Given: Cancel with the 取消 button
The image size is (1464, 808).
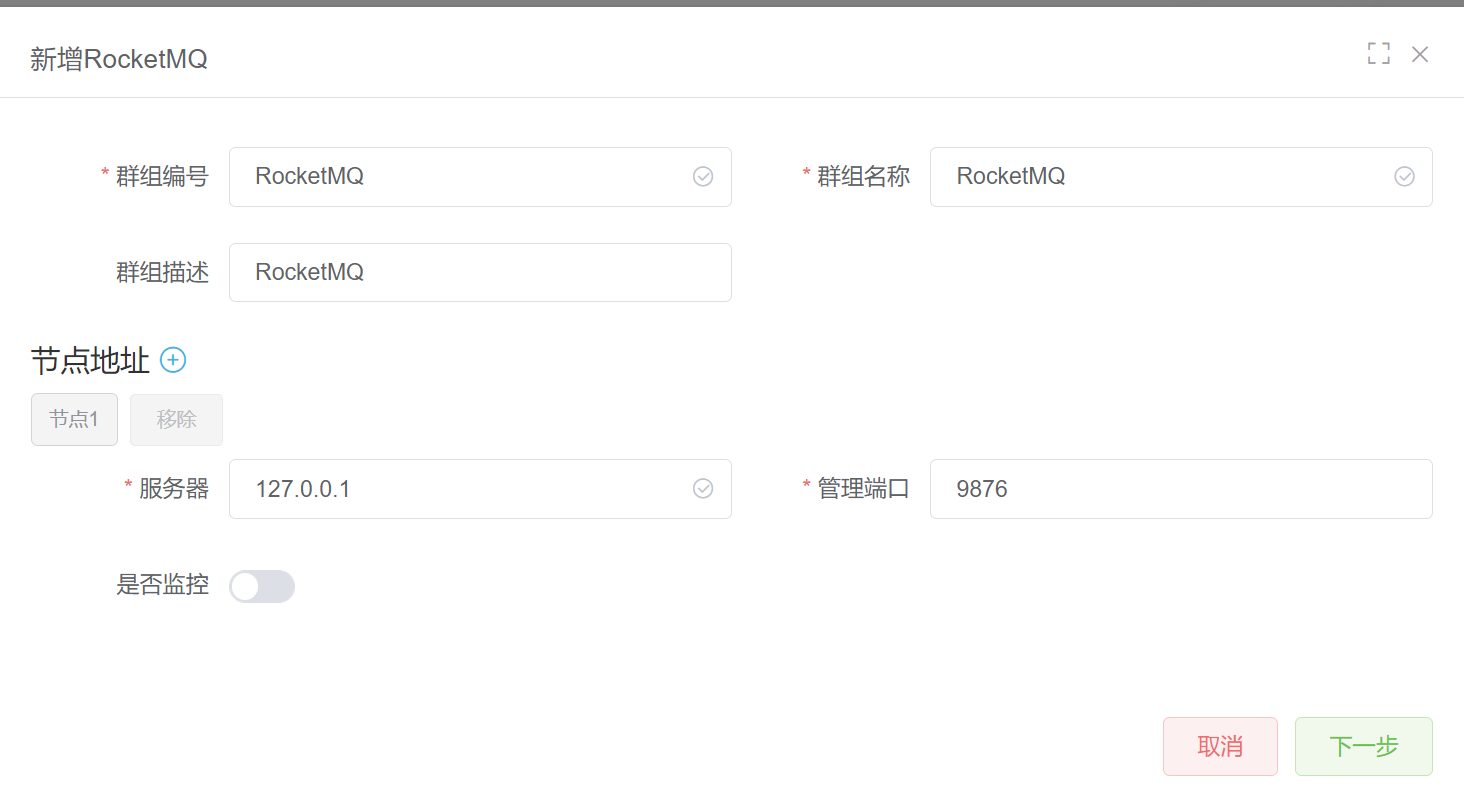Looking at the screenshot, I should (x=1220, y=746).
